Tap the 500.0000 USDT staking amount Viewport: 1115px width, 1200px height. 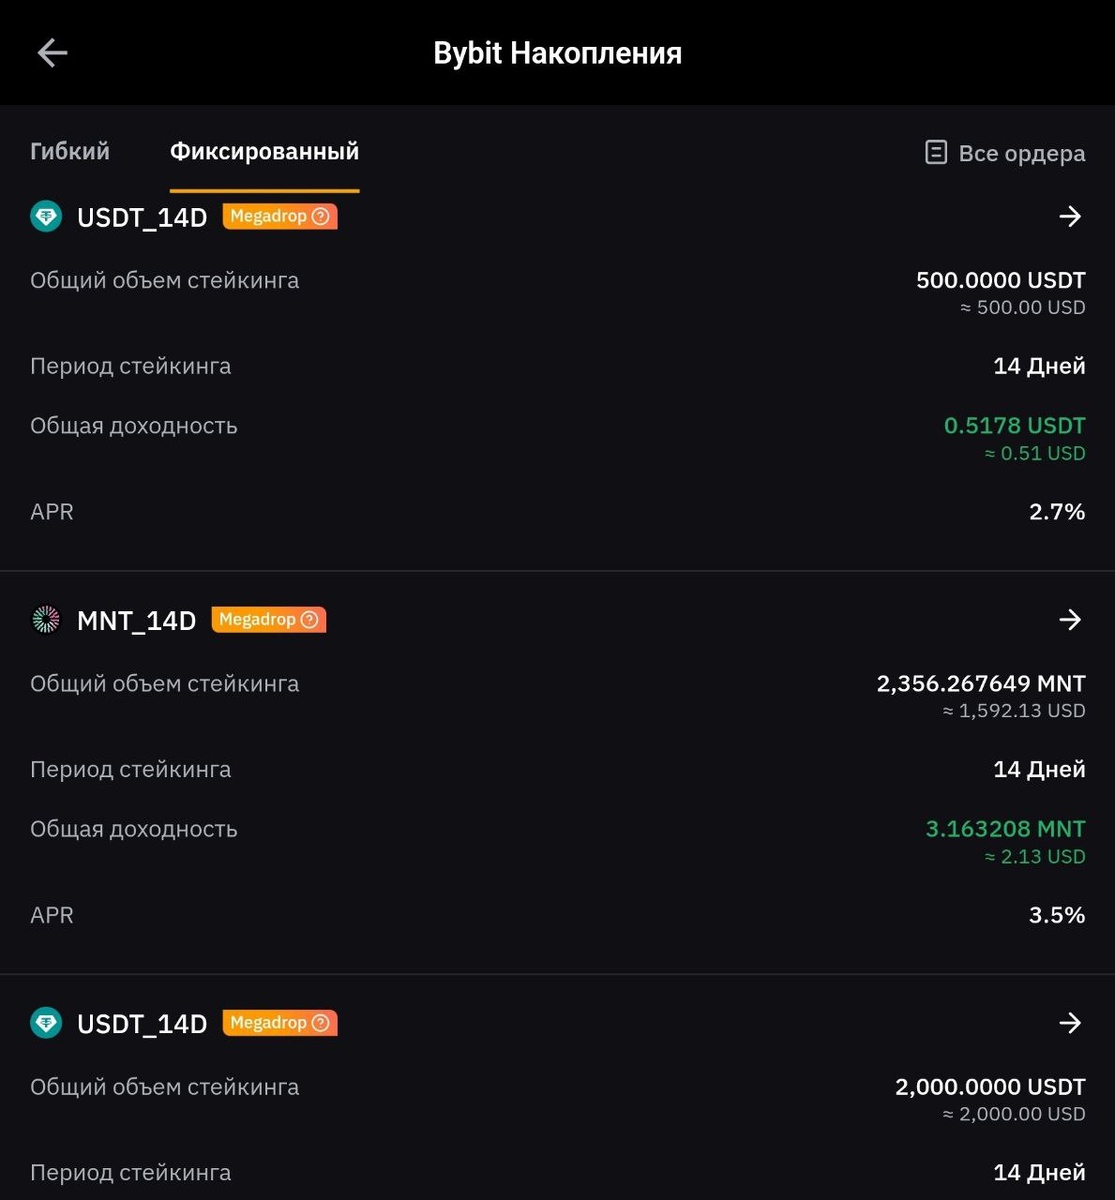(x=1000, y=281)
